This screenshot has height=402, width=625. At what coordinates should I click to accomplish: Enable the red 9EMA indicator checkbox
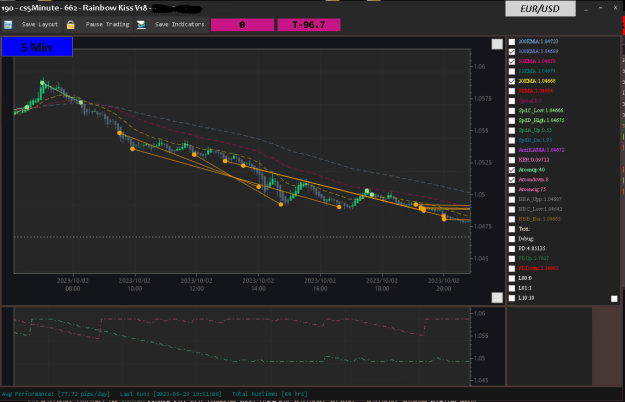pyautogui.click(x=512, y=91)
